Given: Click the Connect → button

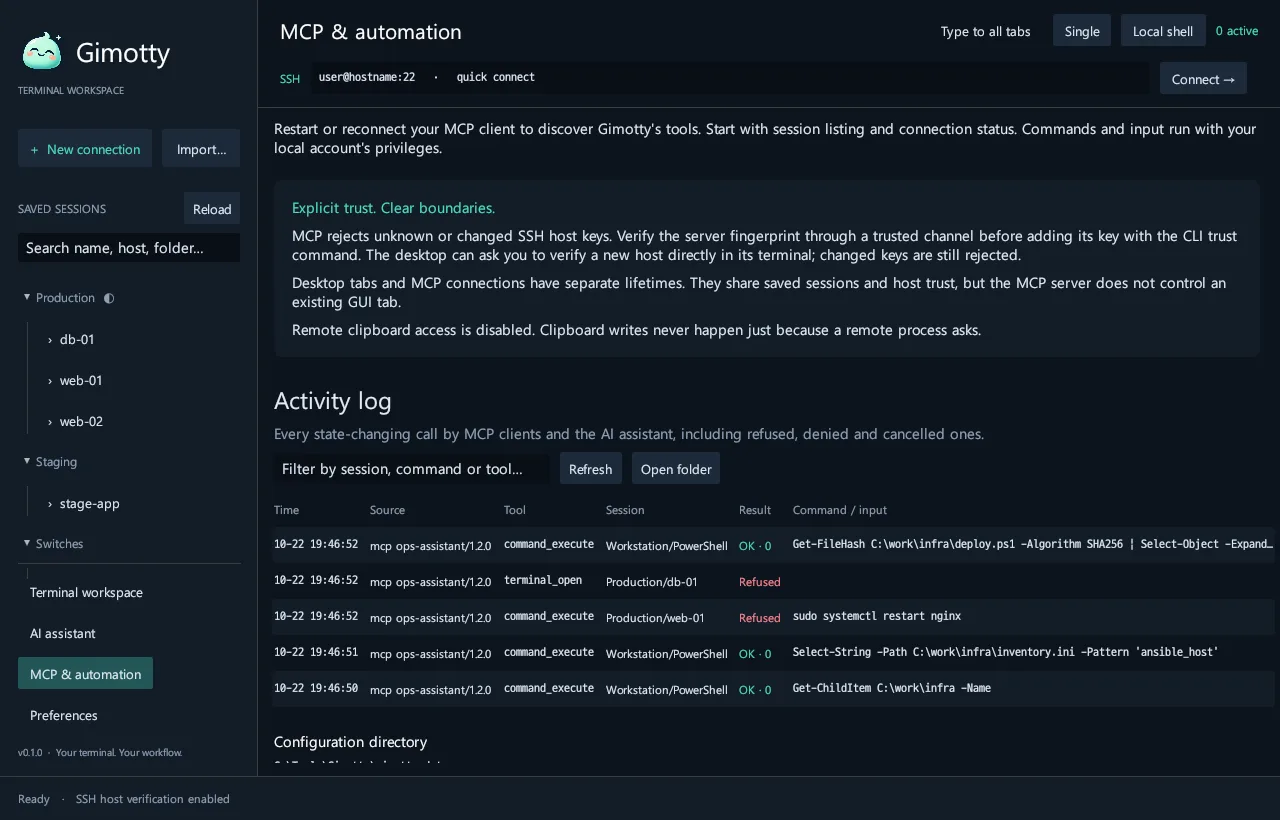Looking at the screenshot, I should pyautogui.click(x=1203, y=78).
